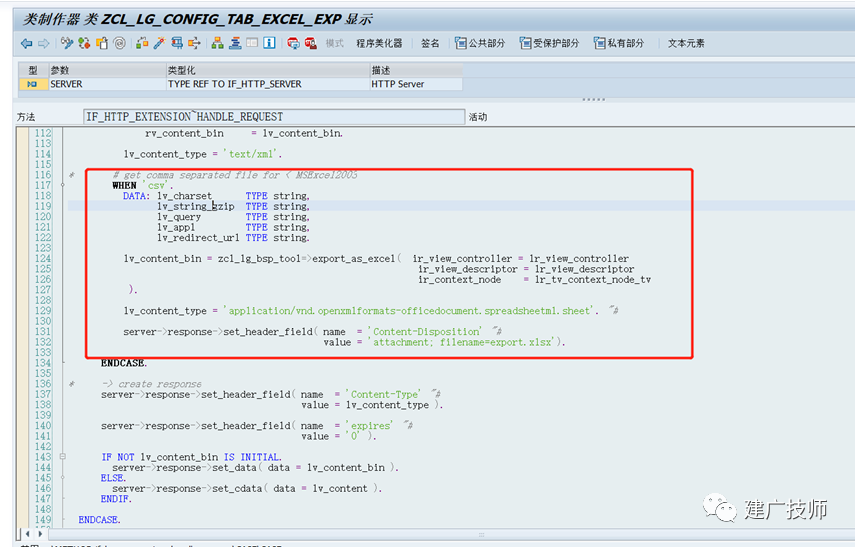Open the navigation stack icon

pyautogui.click(x=235, y=43)
